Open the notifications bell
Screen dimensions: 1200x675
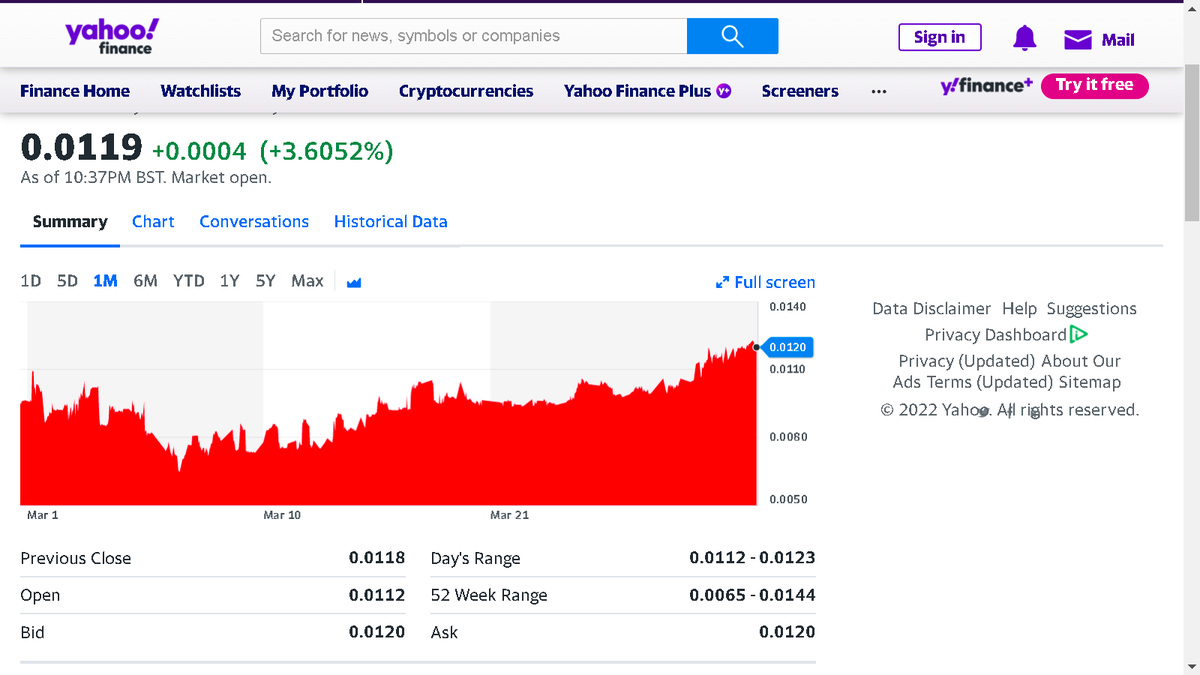click(1025, 38)
